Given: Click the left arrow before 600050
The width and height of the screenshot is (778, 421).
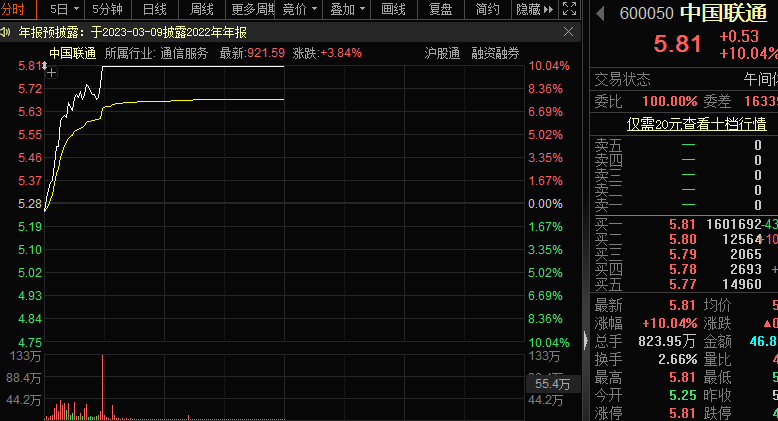Looking at the screenshot, I should pos(600,13).
